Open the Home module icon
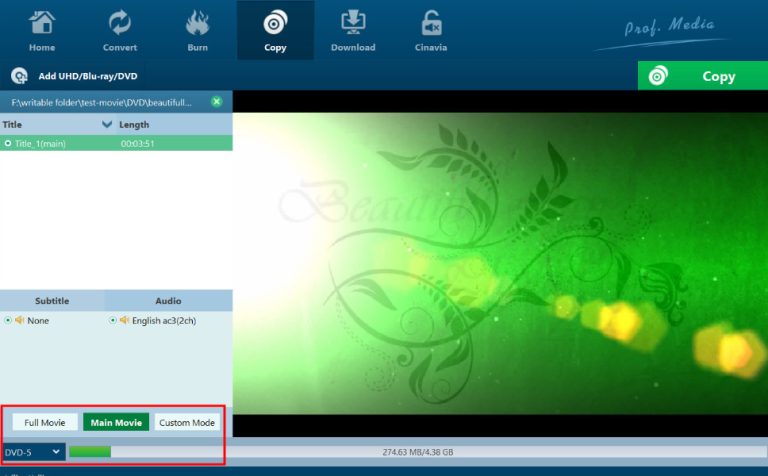Screen dimensions: 768x476 (x=42, y=22)
